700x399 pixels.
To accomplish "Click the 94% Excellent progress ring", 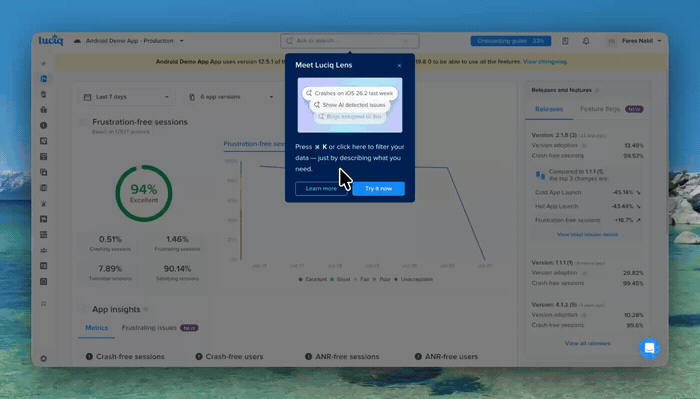I will click(x=144, y=193).
